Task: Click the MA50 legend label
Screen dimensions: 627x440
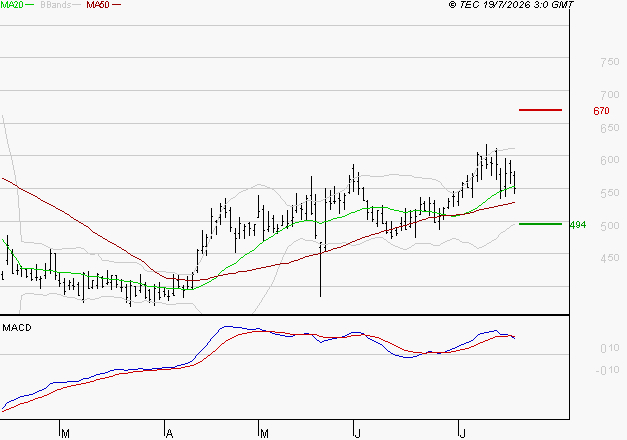Action: (98, 5)
